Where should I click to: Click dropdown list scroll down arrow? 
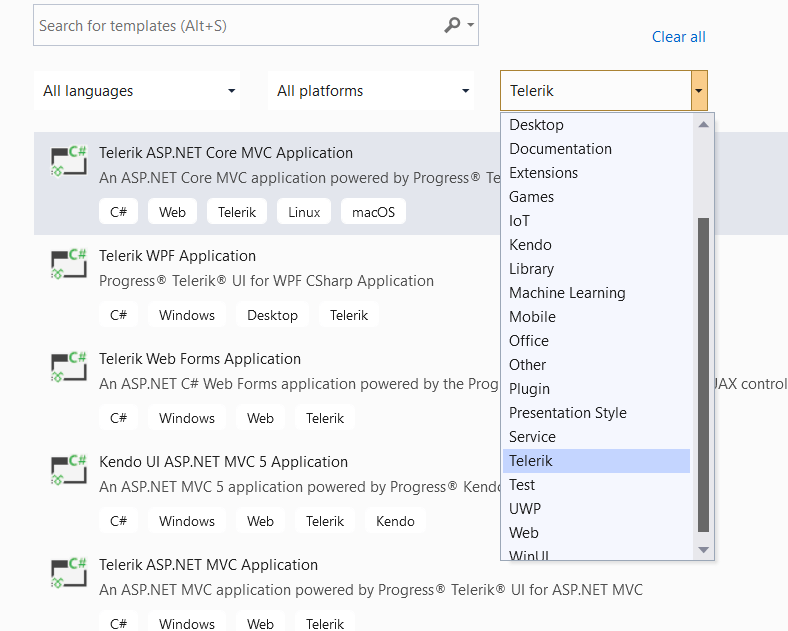(704, 550)
